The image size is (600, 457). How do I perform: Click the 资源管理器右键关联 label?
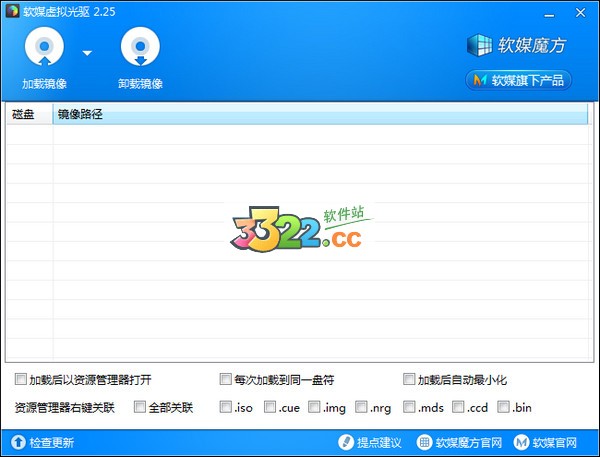(x=65, y=408)
